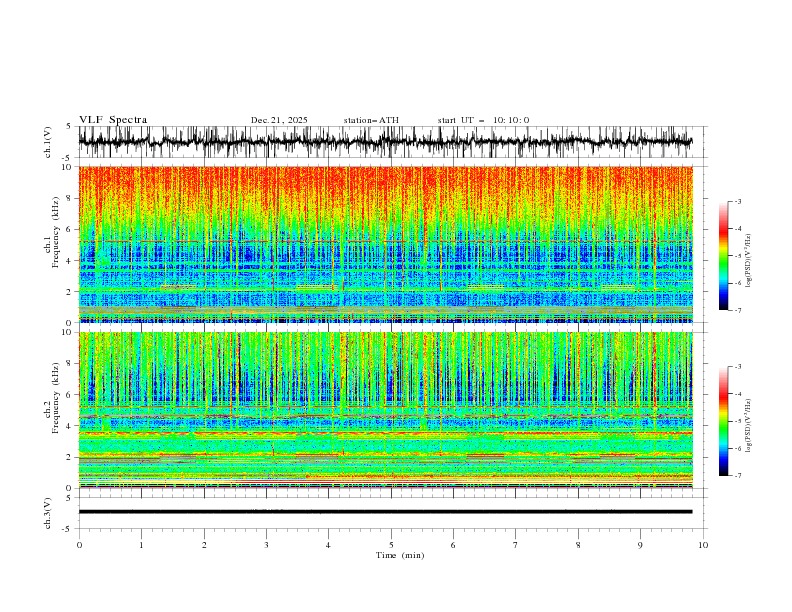The image size is (792, 612).
Task: Click the ch.2 color bar "log(PSD)(V²/Hz)" label
Action: (x=749, y=426)
